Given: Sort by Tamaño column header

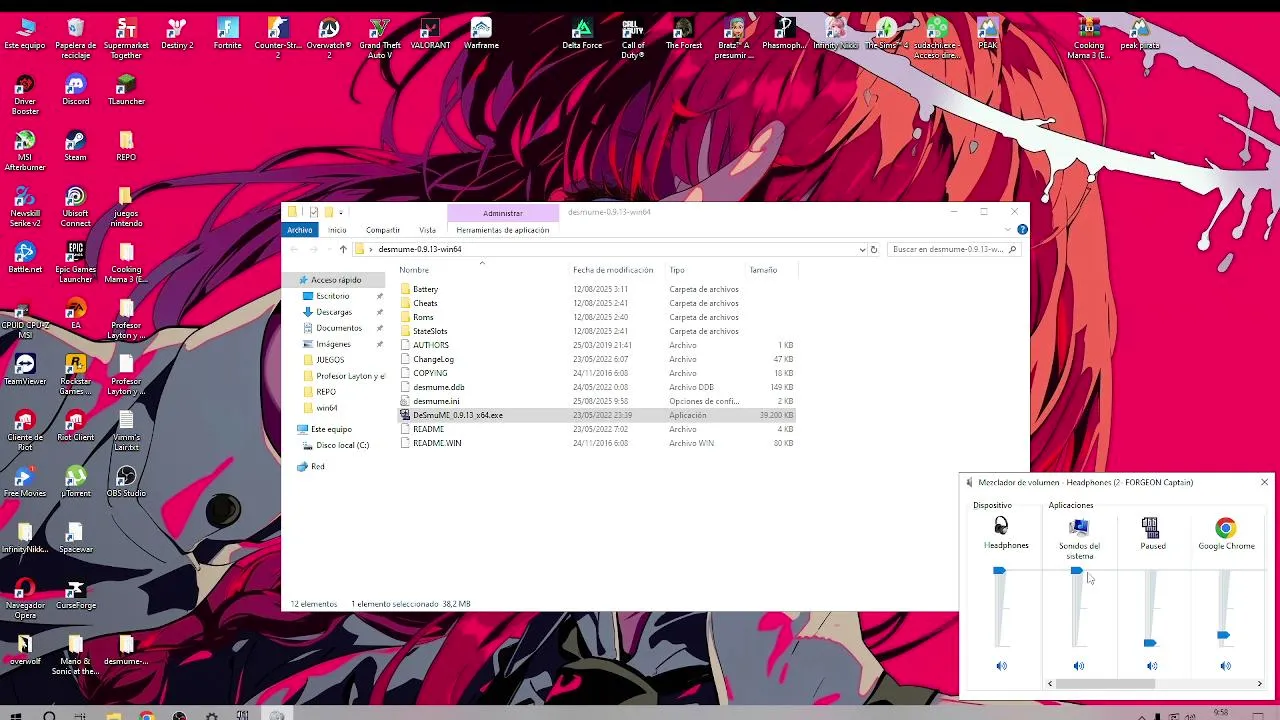Looking at the screenshot, I should tap(763, 270).
